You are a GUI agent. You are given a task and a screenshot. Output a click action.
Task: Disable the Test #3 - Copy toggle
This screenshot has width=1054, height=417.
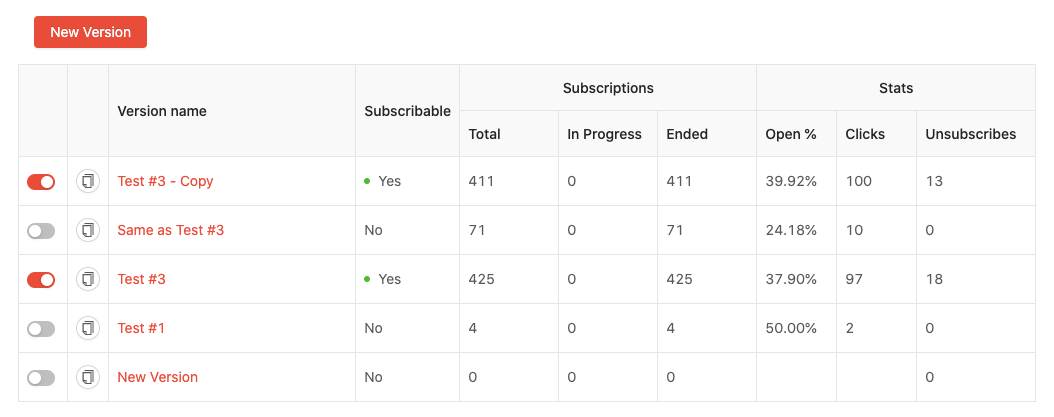pyautogui.click(x=41, y=182)
